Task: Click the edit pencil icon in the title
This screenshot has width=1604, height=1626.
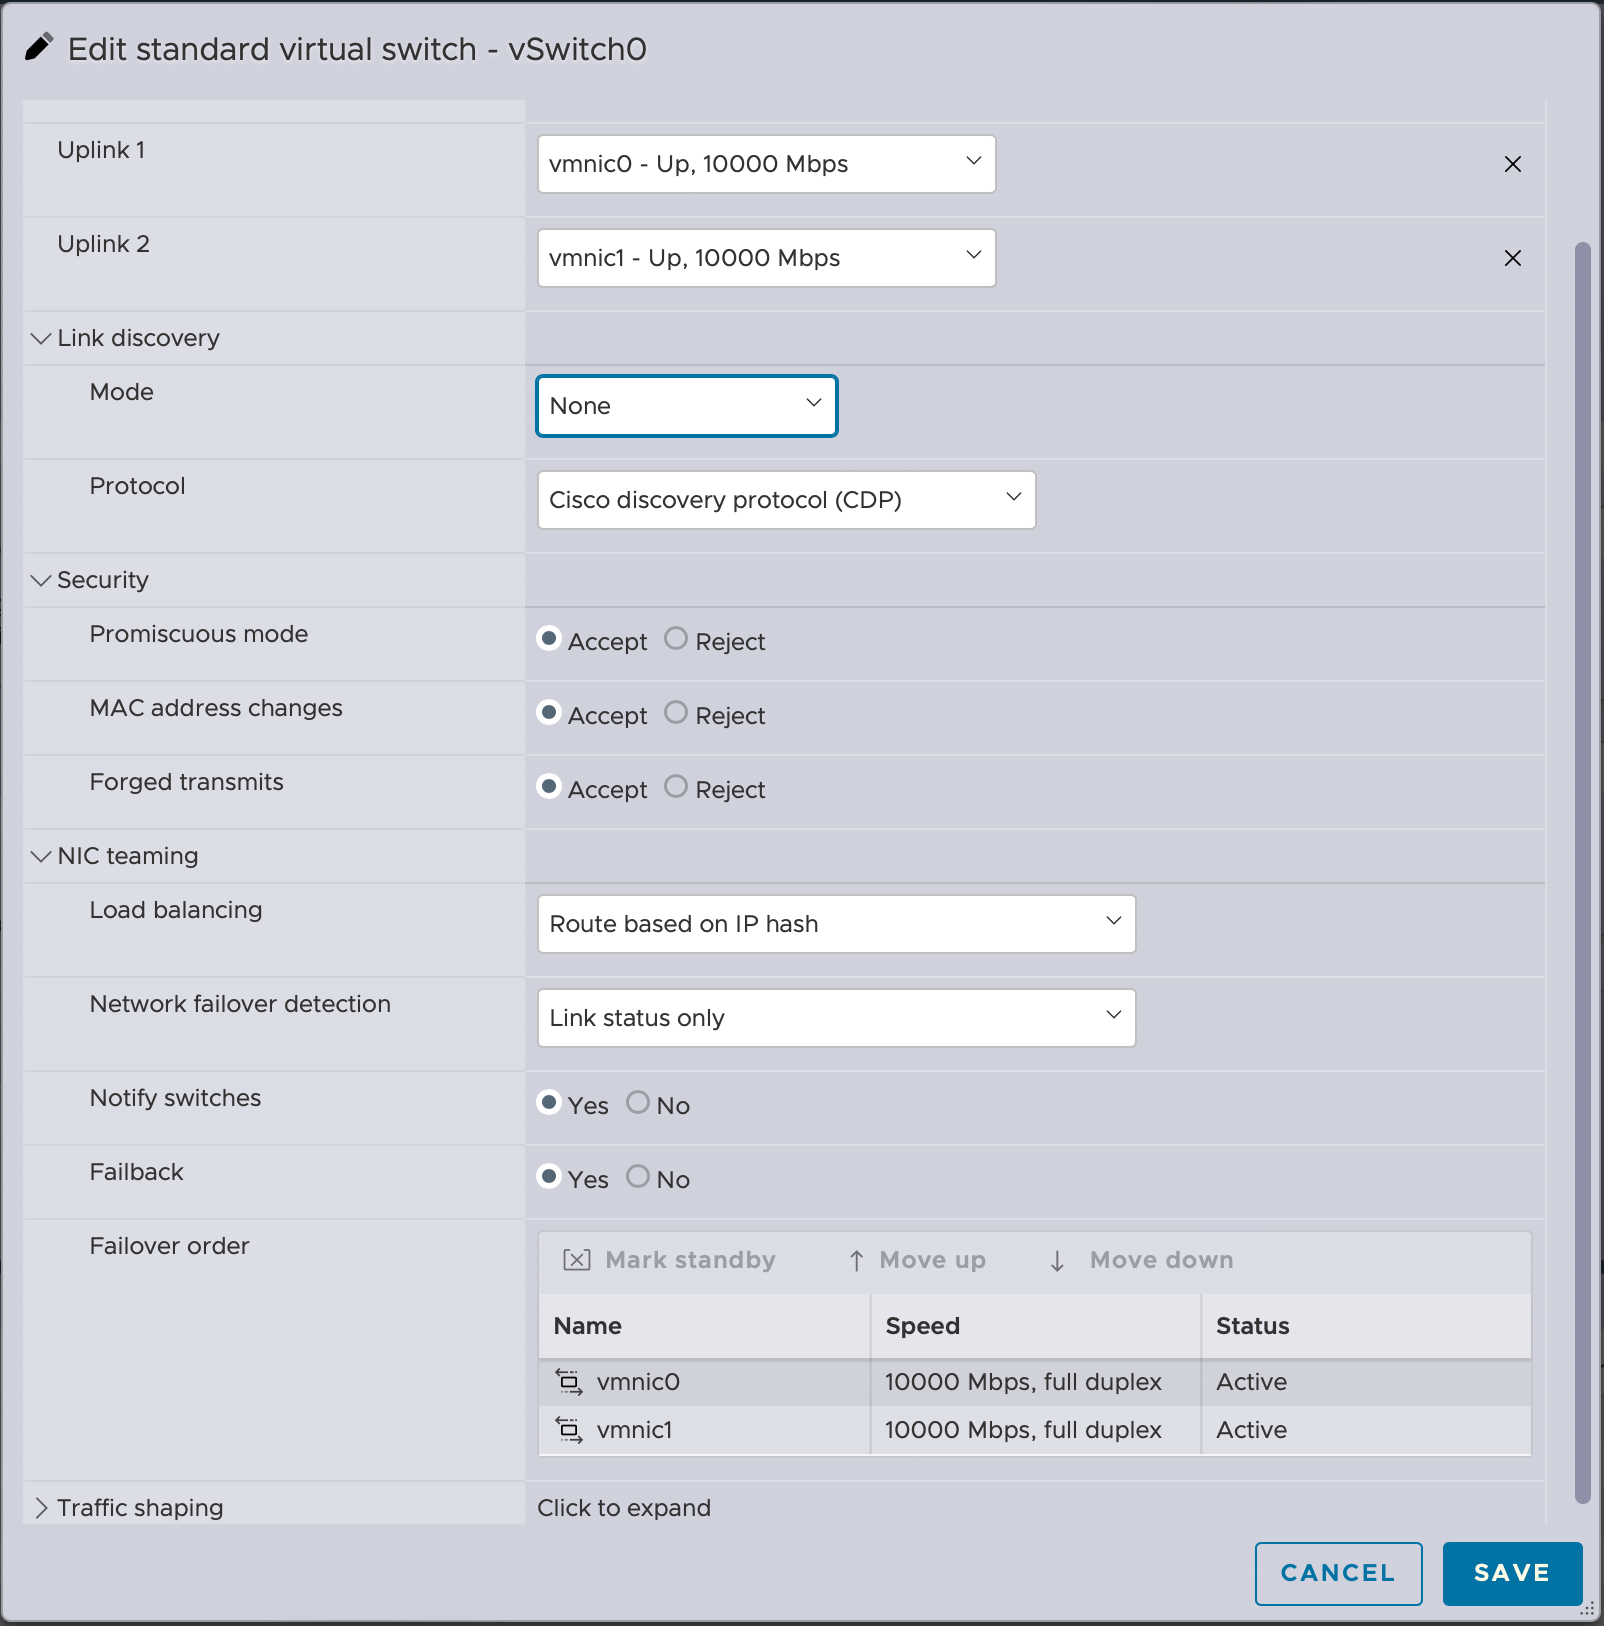Action: click(x=37, y=46)
